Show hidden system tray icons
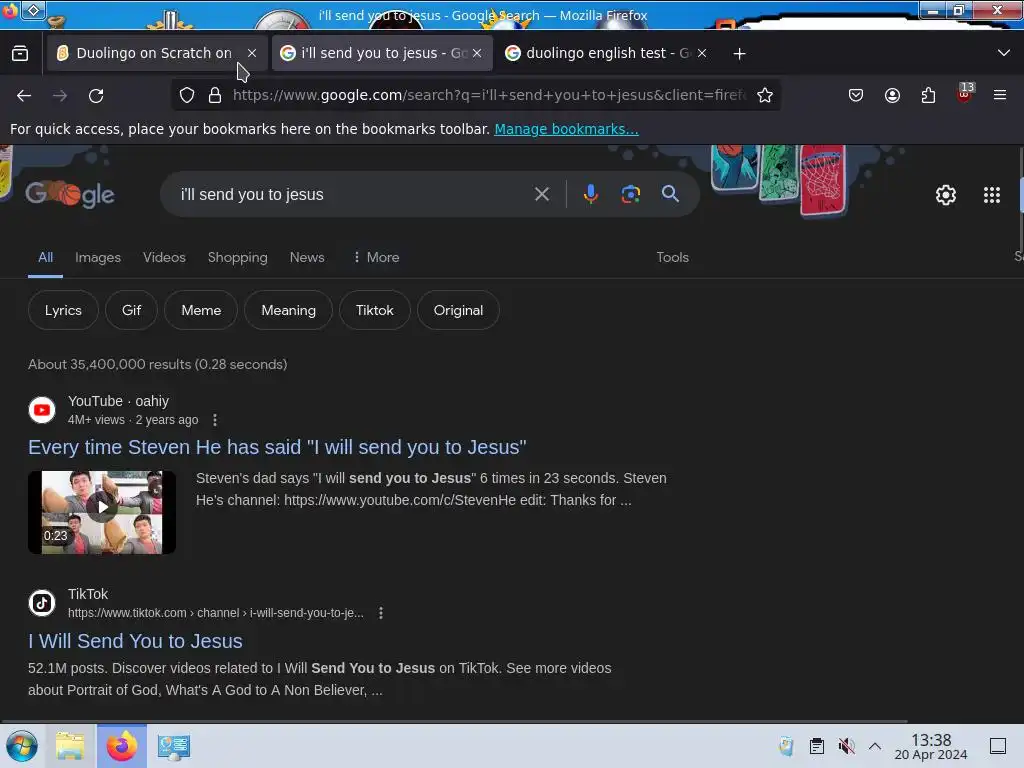The width and height of the screenshot is (1024, 768). point(875,746)
